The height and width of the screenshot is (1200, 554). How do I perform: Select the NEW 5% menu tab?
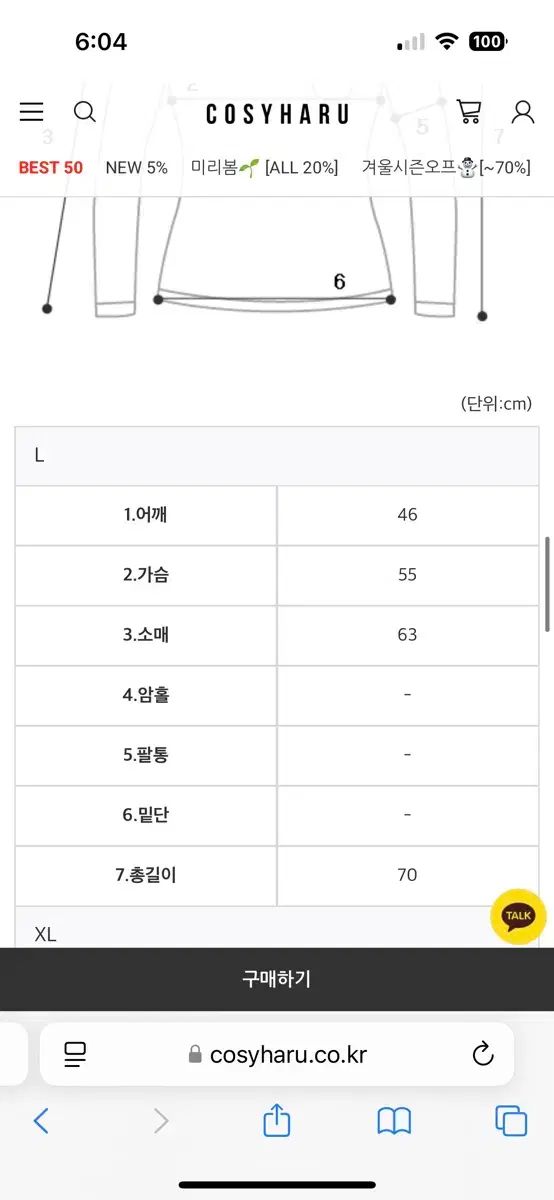tap(137, 167)
